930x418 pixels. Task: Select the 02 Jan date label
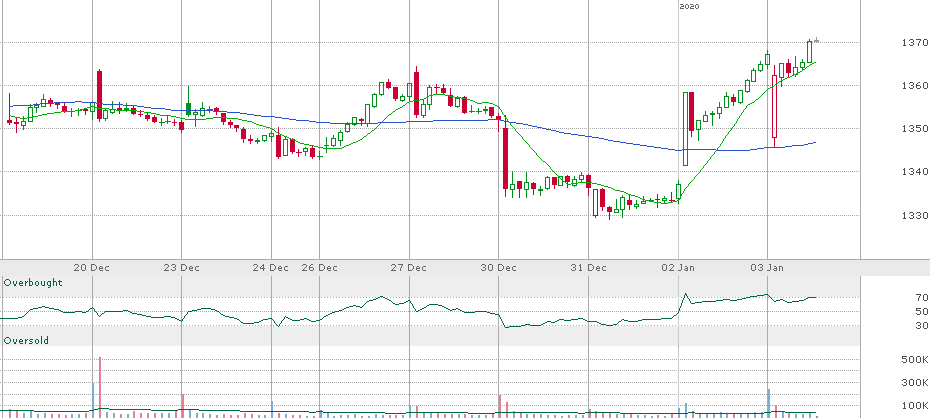click(x=679, y=267)
